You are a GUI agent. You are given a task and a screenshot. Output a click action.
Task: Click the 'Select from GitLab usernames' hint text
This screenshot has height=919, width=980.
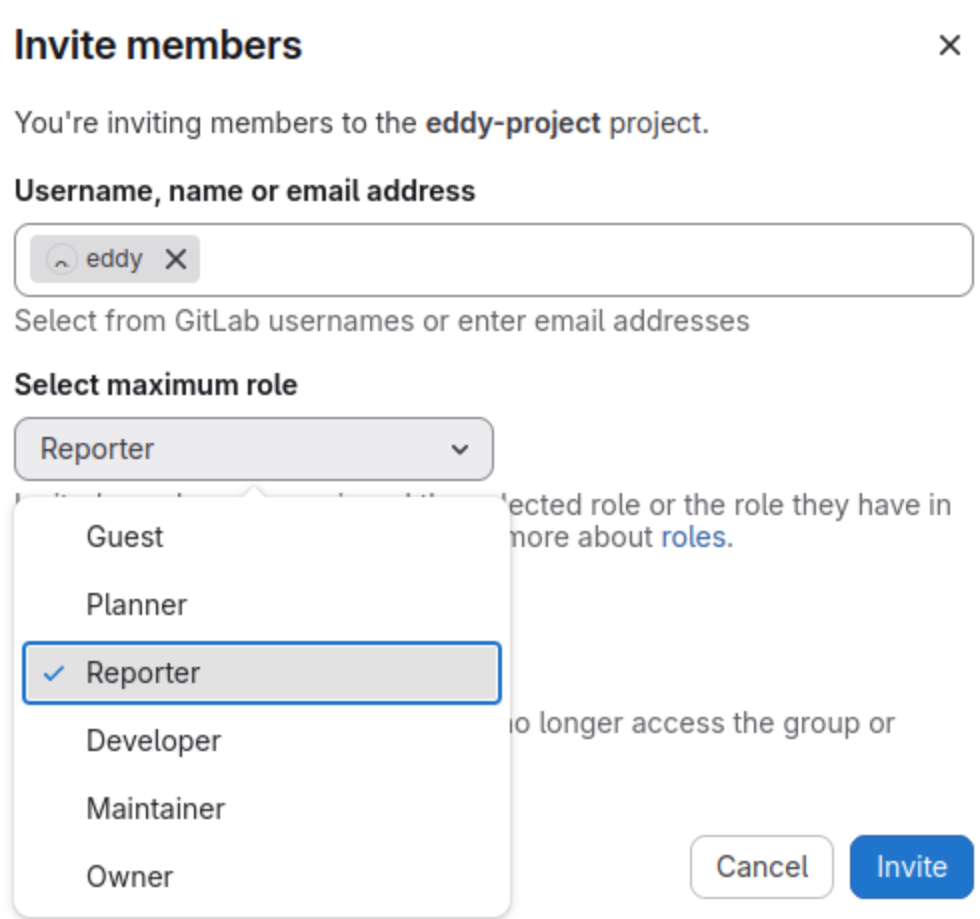point(382,321)
